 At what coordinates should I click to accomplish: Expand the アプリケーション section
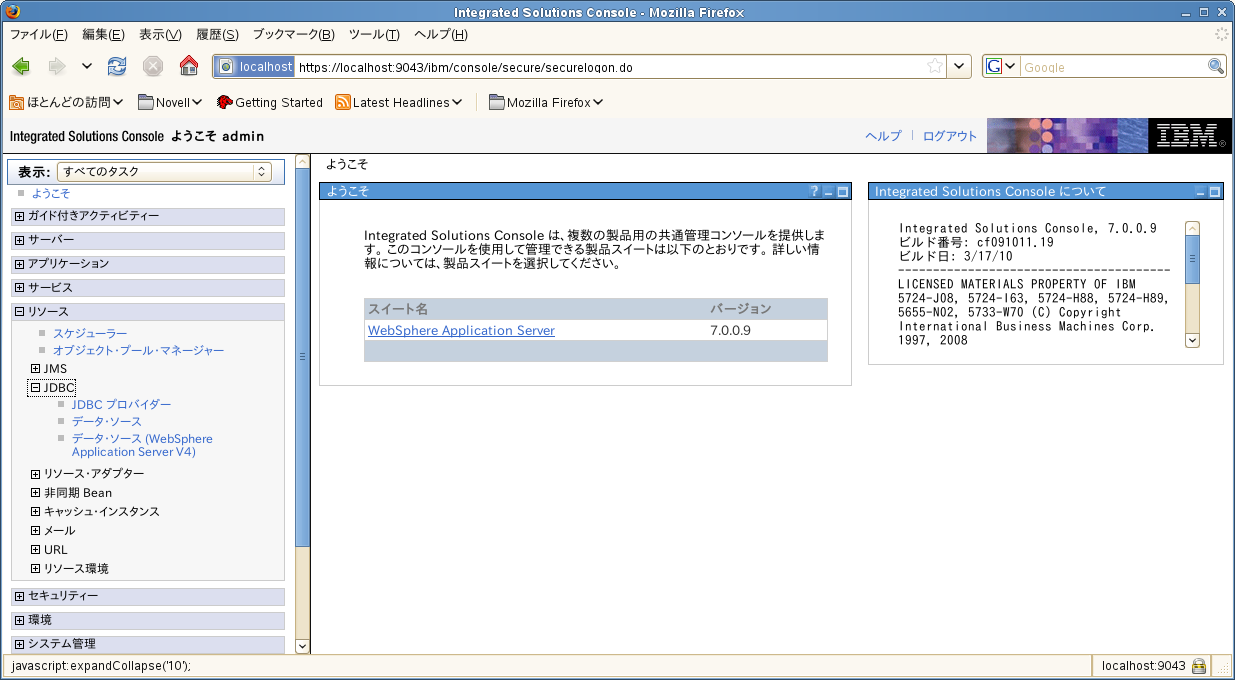tap(20, 264)
